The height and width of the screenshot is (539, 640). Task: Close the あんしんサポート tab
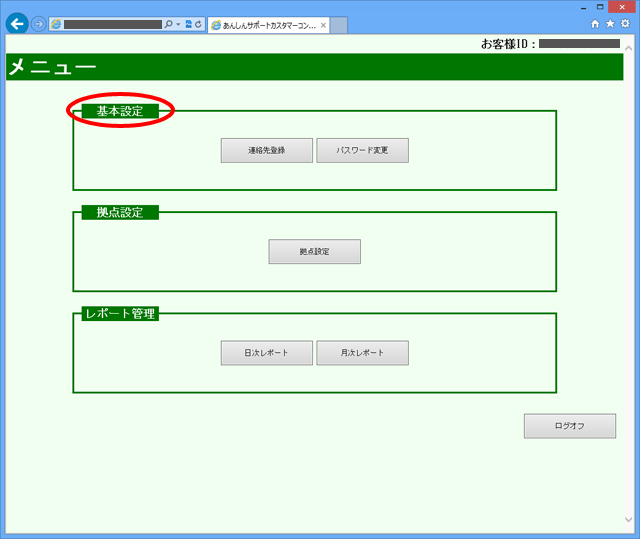pos(323,25)
